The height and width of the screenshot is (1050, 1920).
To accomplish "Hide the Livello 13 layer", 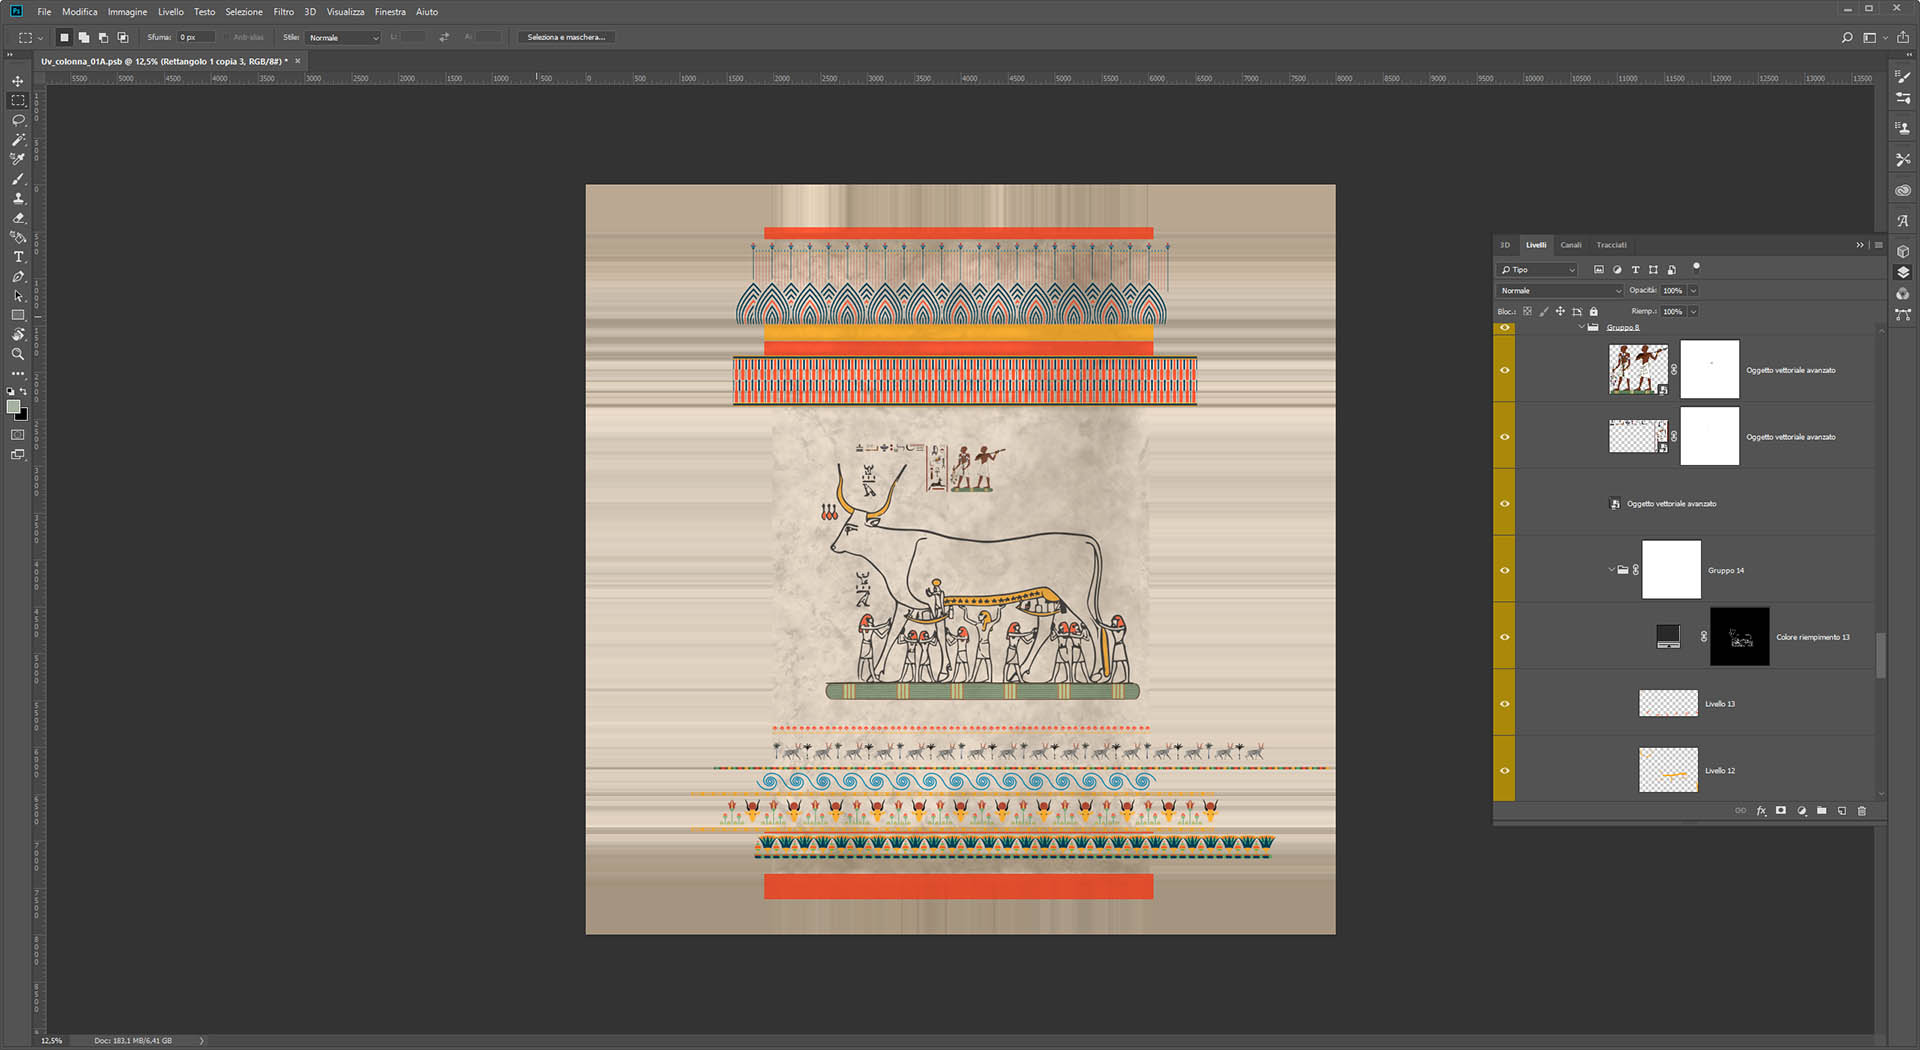I will tap(1504, 704).
